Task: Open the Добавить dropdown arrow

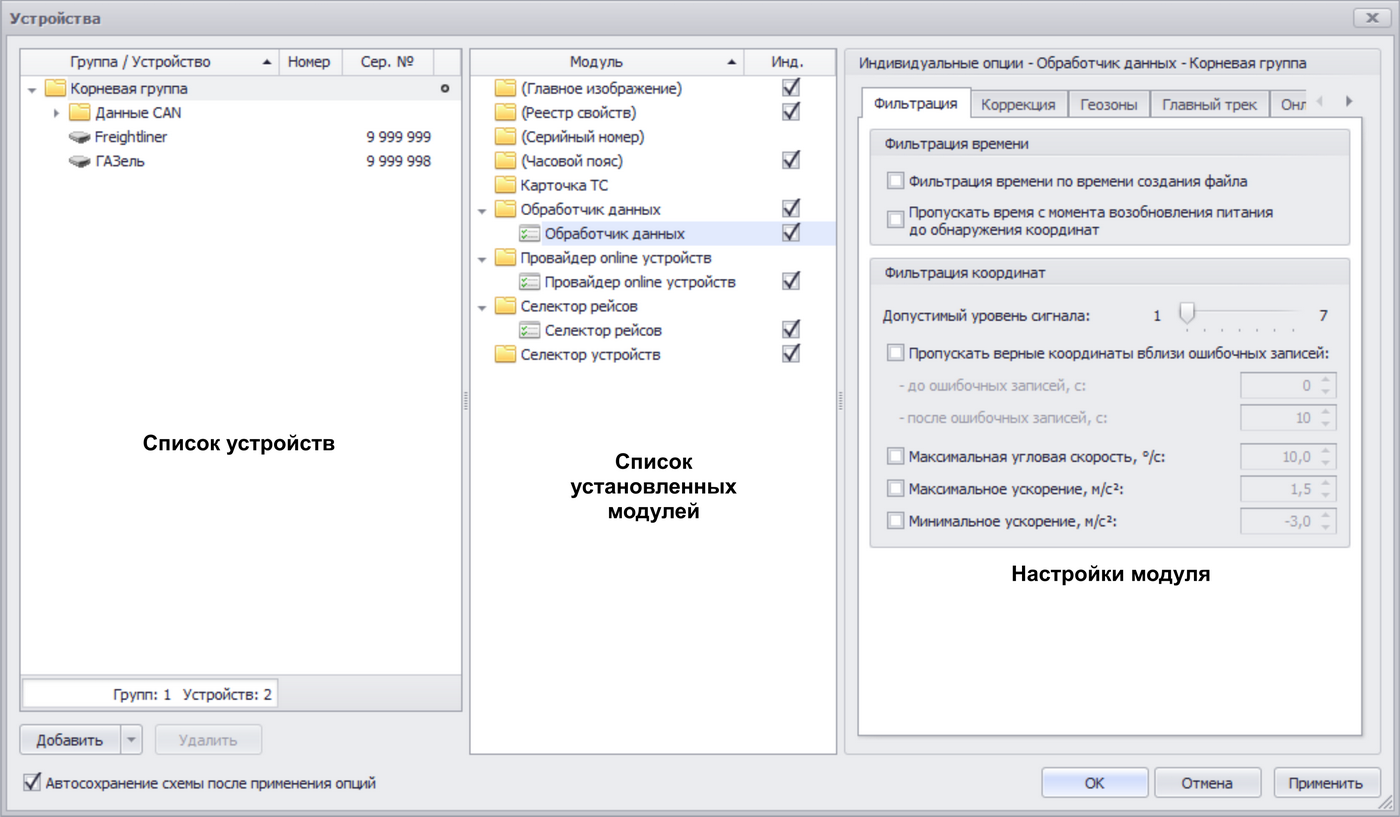Action: (x=133, y=740)
